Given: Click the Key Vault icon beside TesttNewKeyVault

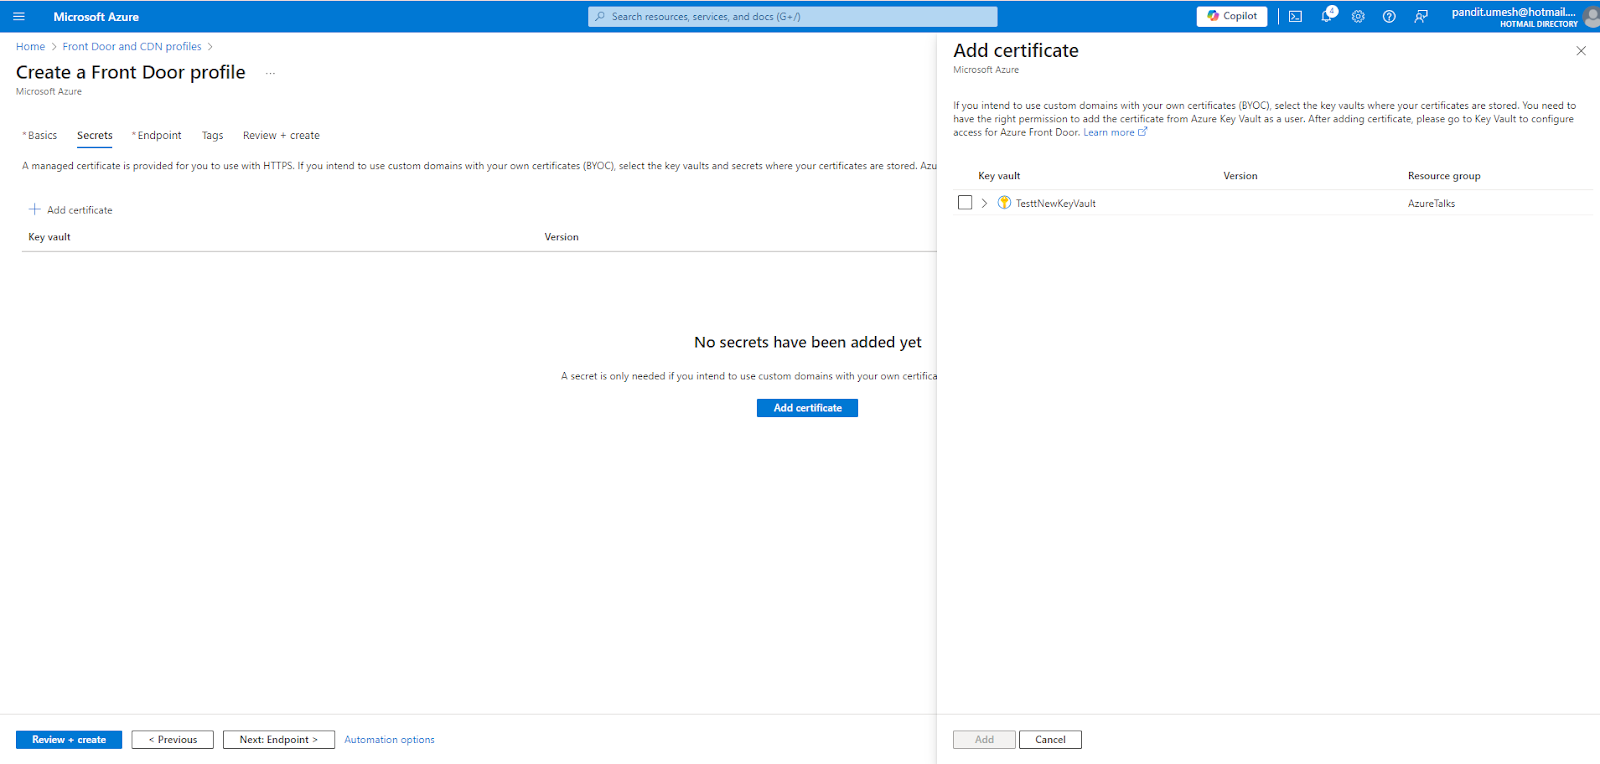Looking at the screenshot, I should click(x=1004, y=203).
